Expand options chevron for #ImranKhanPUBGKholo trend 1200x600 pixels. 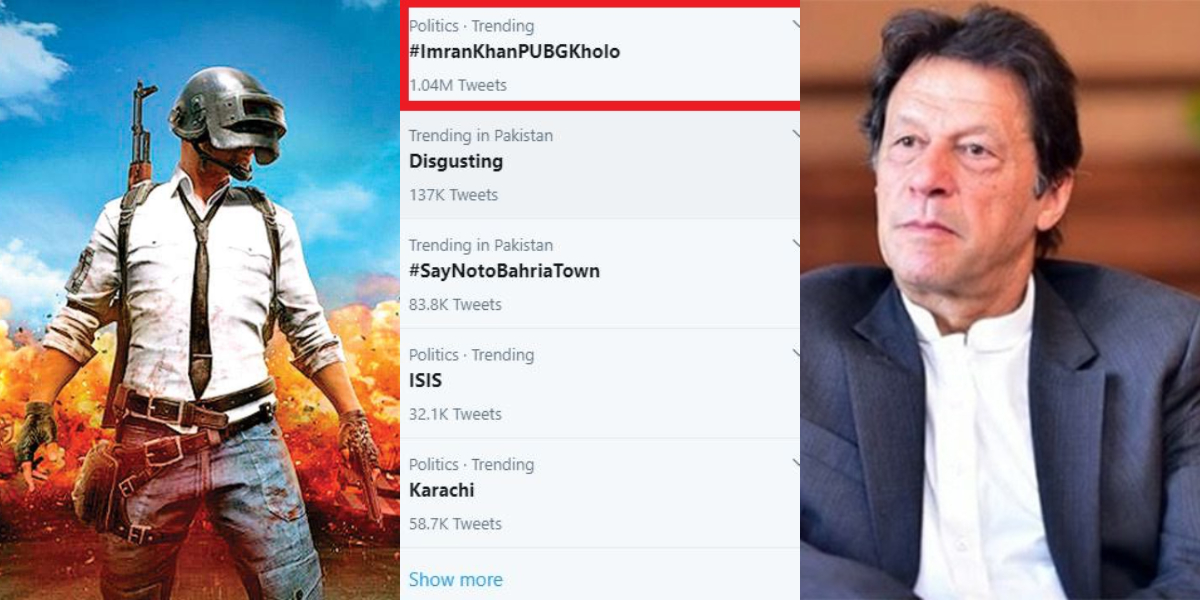coord(795,23)
